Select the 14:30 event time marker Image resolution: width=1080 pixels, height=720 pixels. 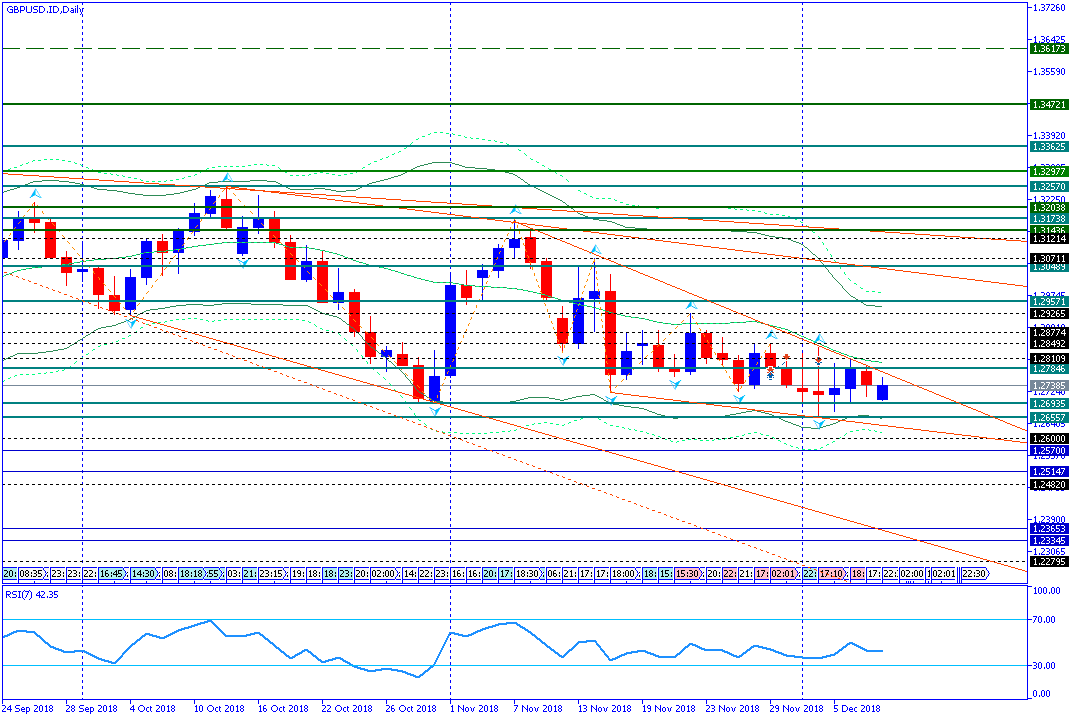point(144,575)
